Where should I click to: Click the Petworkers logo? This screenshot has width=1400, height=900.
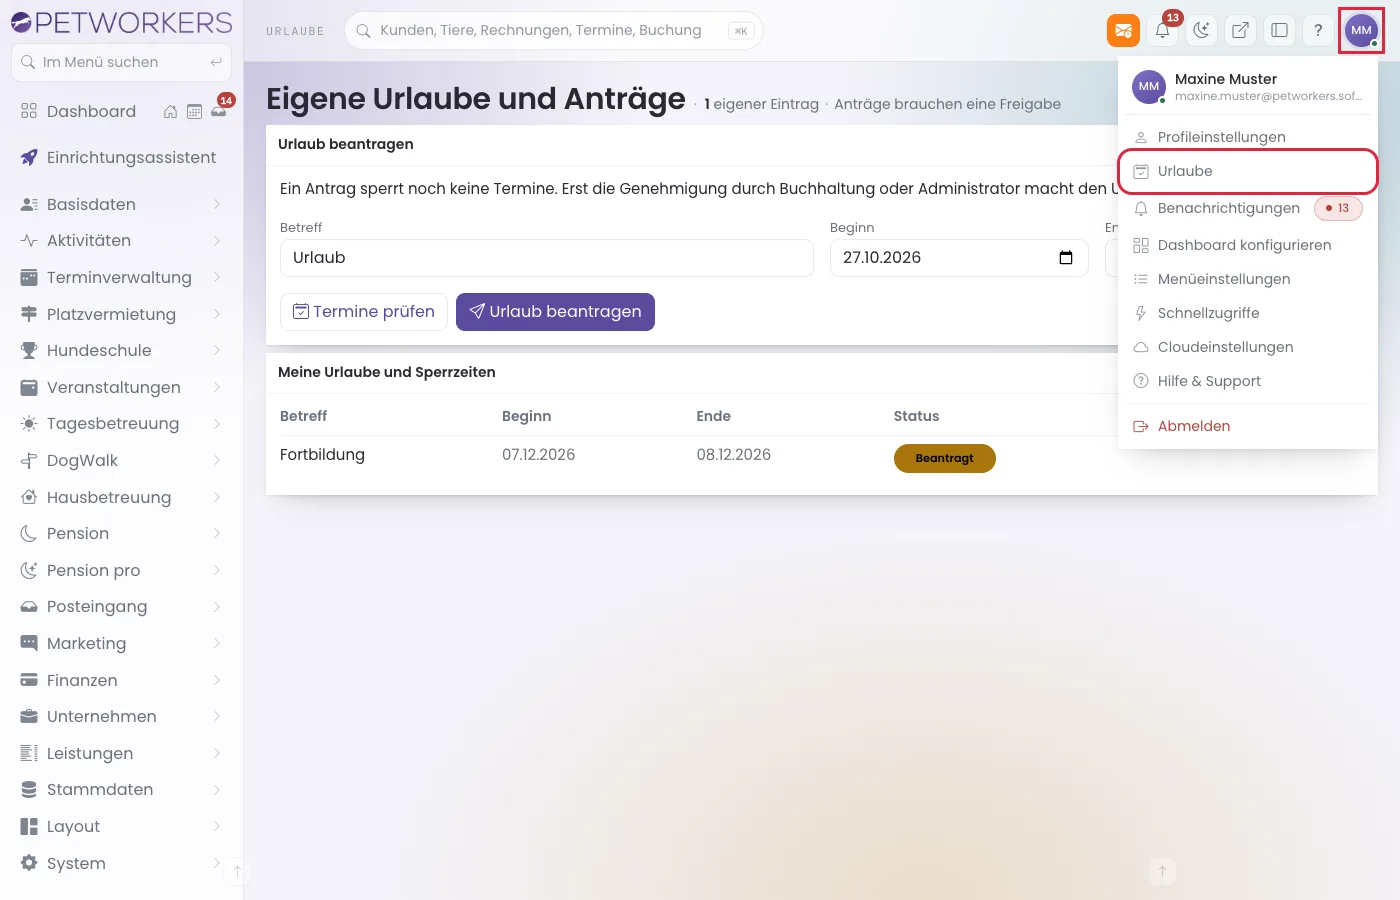pyautogui.click(x=121, y=22)
